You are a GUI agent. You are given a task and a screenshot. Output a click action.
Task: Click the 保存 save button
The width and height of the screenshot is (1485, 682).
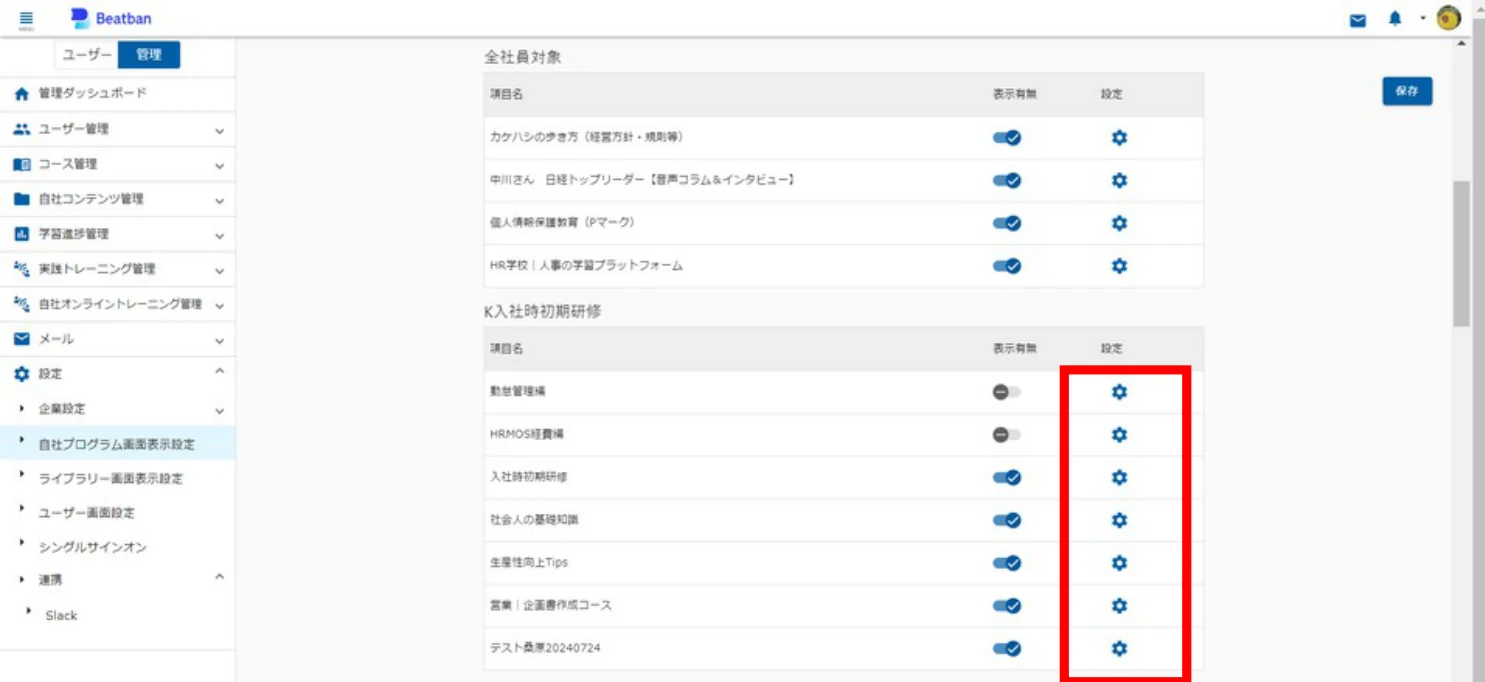[x=1407, y=91]
